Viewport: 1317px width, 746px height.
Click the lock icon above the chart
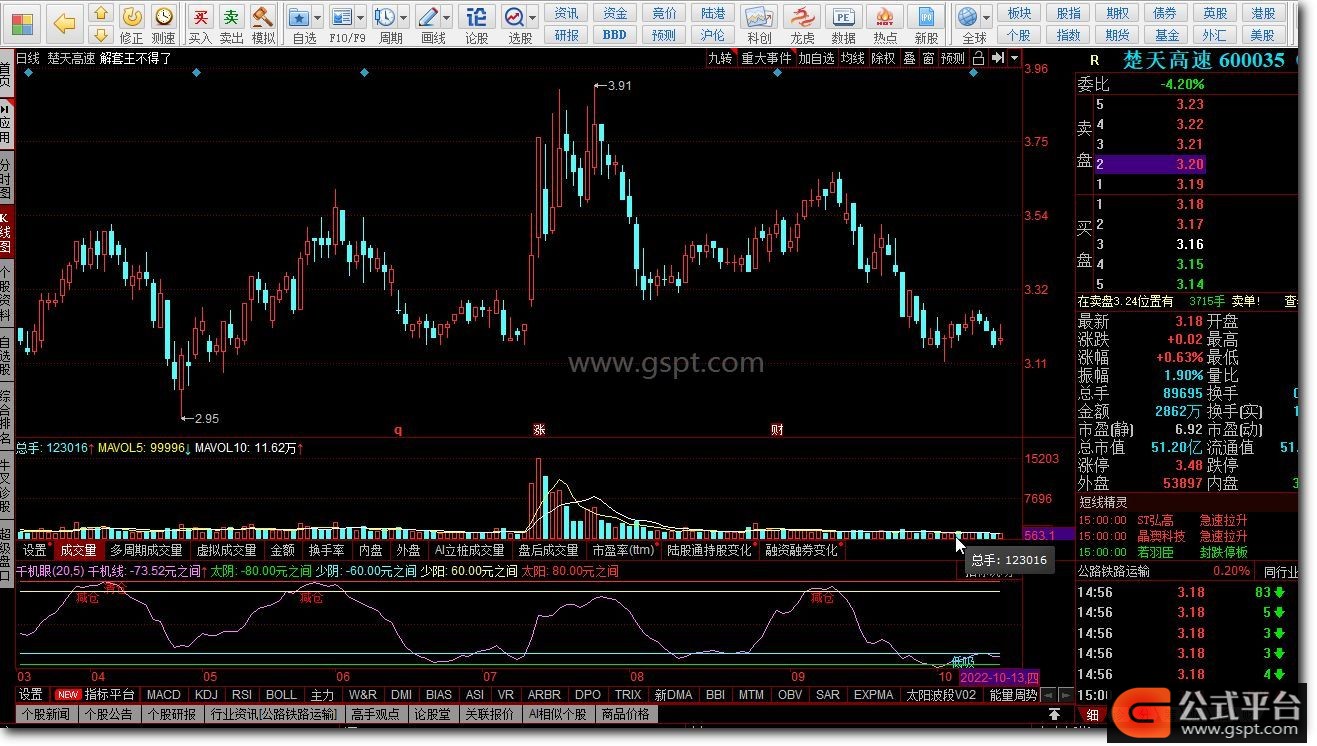[x=978, y=58]
